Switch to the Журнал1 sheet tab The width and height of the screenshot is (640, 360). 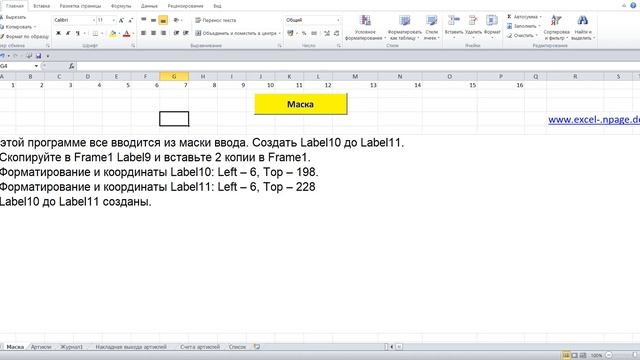pos(71,347)
